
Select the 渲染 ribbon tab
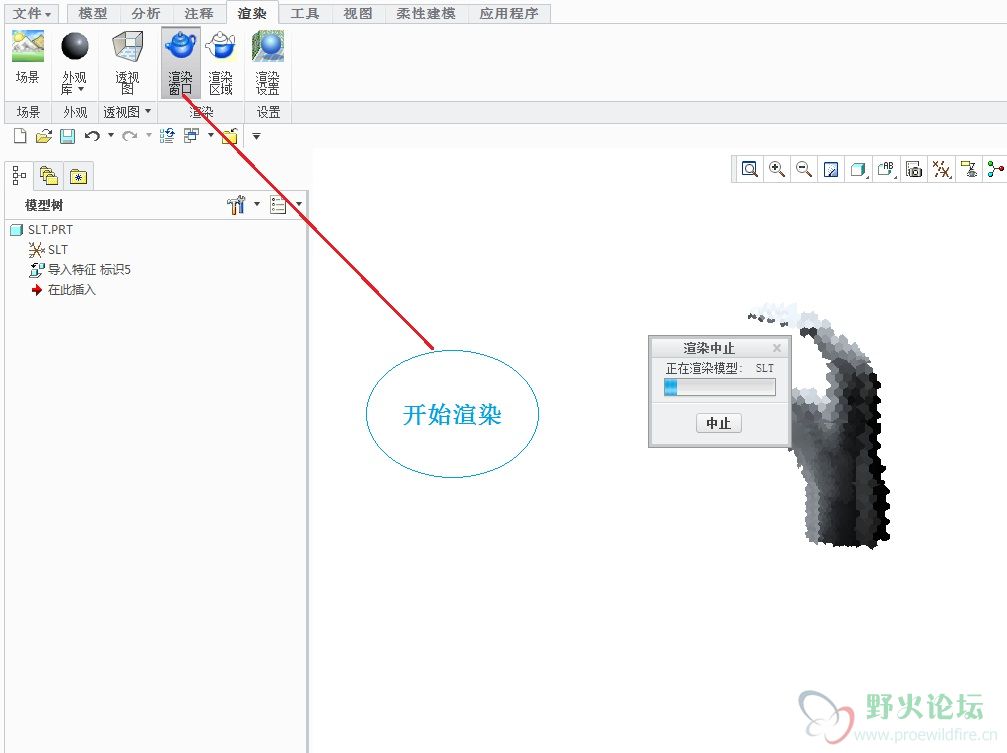point(252,13)
